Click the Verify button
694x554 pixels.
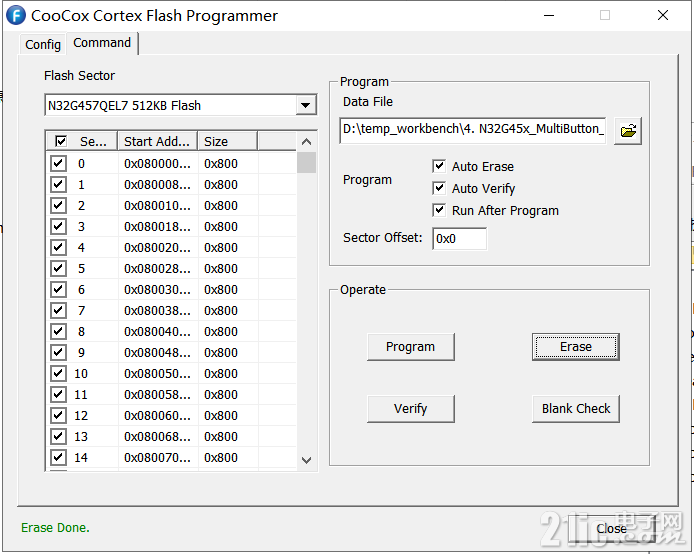[410, 409]
